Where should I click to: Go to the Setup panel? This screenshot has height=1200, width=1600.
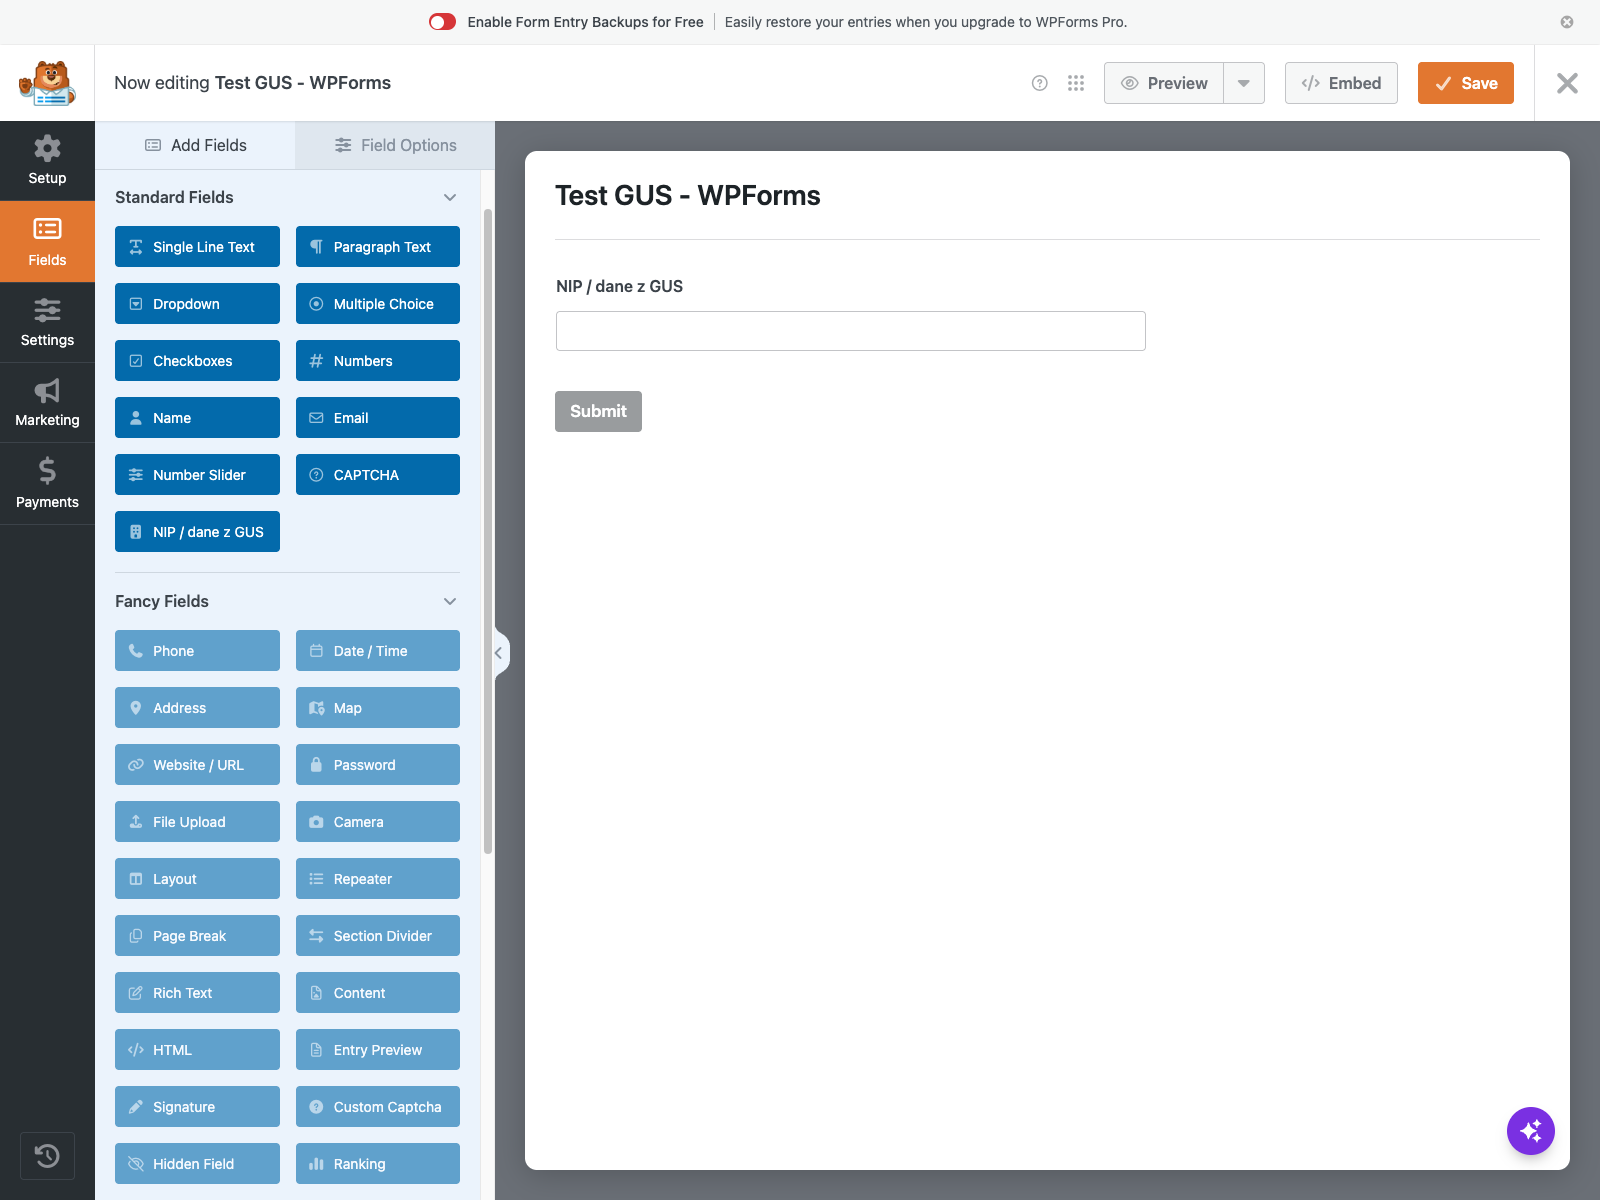pos(47,161)
